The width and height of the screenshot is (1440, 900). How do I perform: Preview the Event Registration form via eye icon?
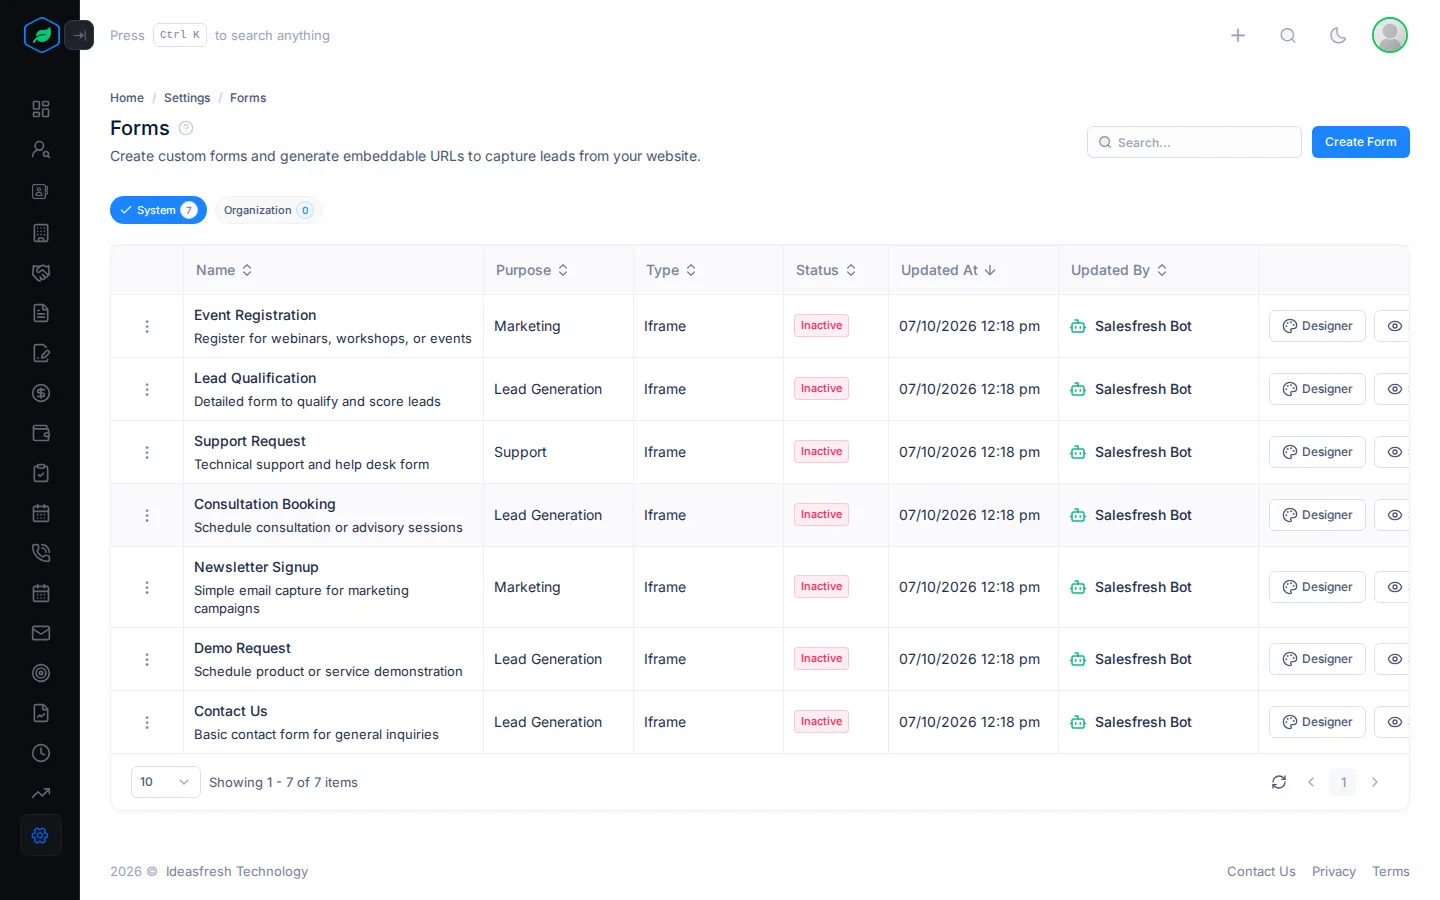[1393, 326]
